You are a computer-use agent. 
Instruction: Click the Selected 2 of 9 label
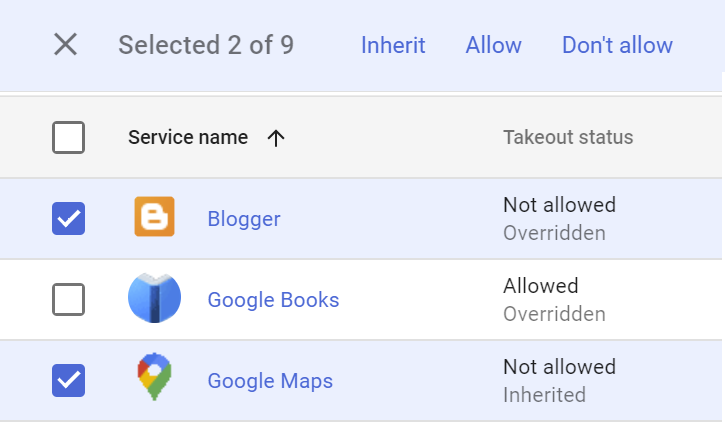206,45
